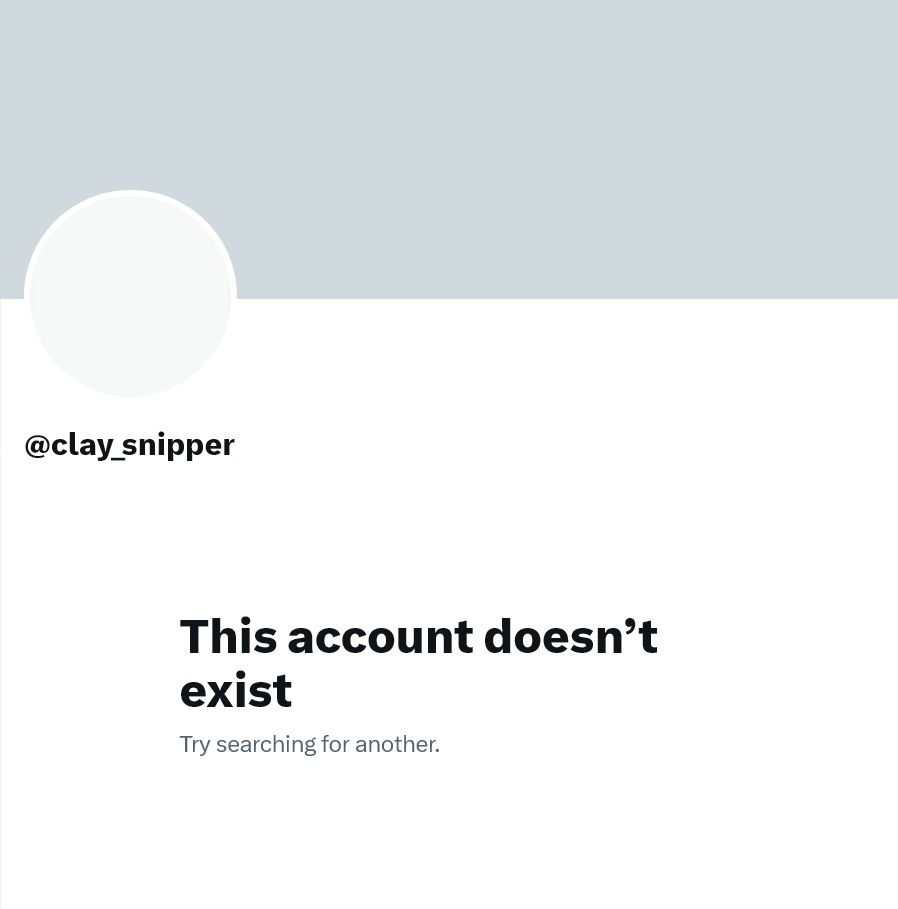The height and width of the screenshot is (909, 898).
Task: Click the underscore in the @clay_snipper handle
Action: (118, 460)
